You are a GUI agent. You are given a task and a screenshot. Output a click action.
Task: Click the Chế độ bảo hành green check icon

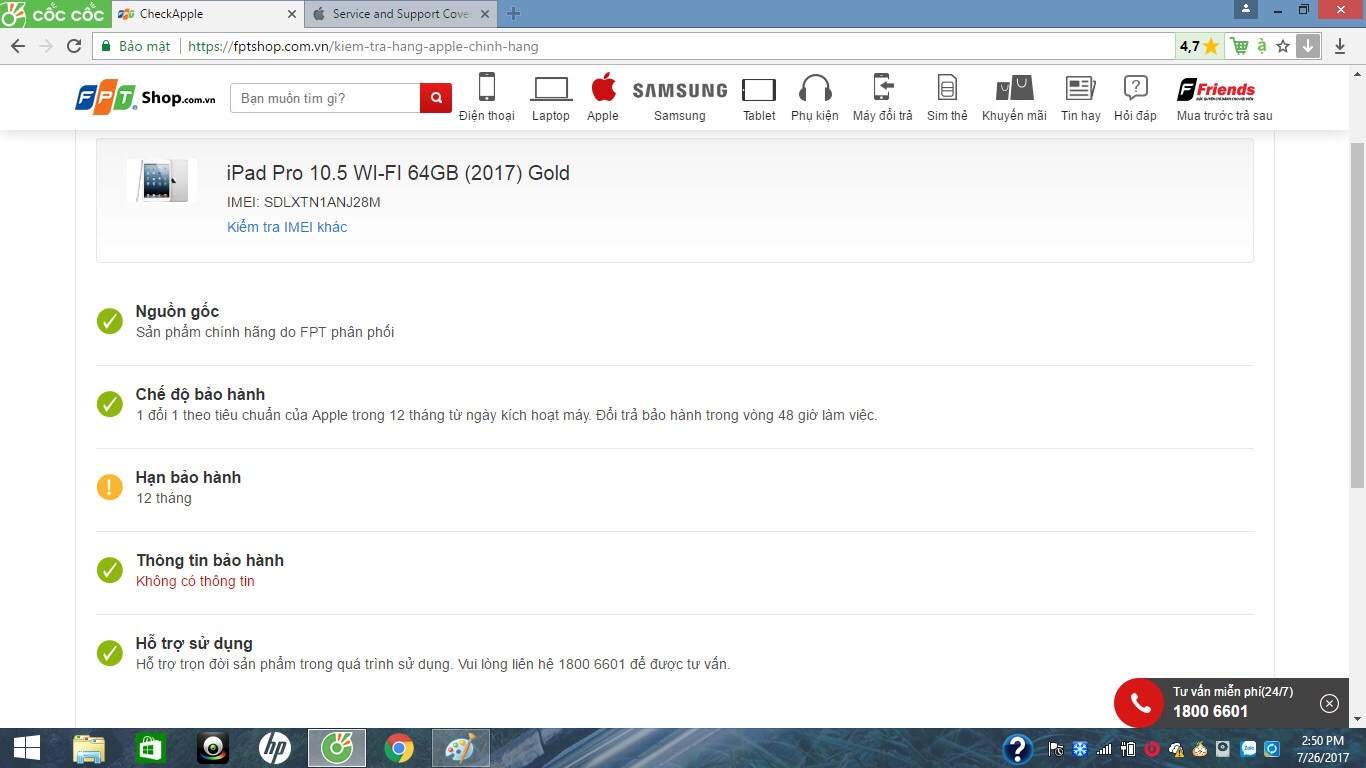pos(110,404)
